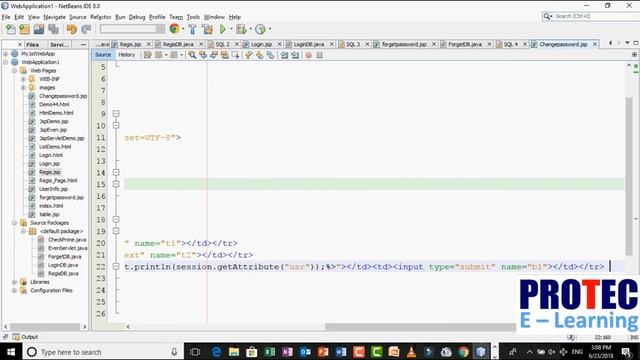640x360 pixels.
Task: Switch editor to Source view
Action: pos(103,55)
